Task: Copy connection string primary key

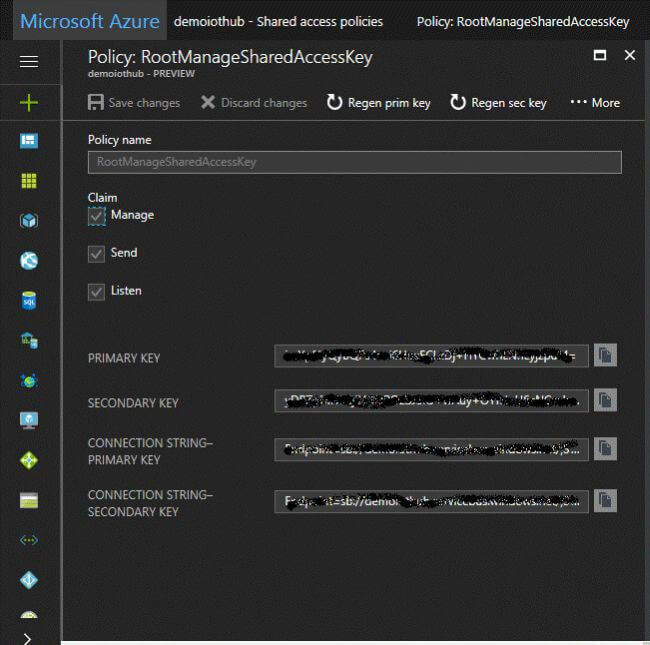Action: click(x=605, y=449)
